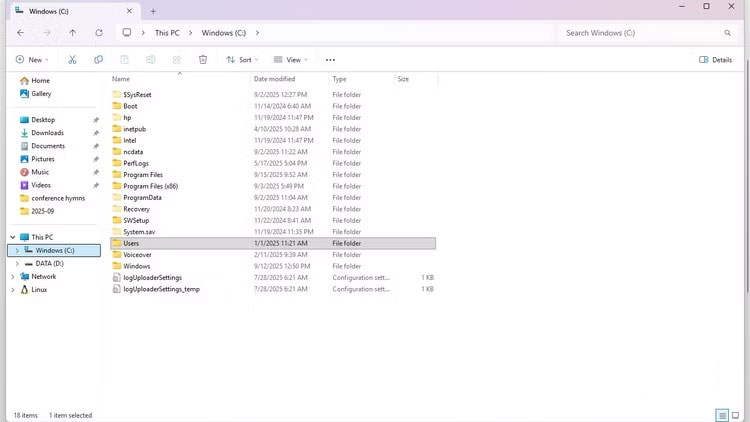Screen dimensions: 750x422
Task: Click the forward navigation arrow
Action: coord(47,33)
